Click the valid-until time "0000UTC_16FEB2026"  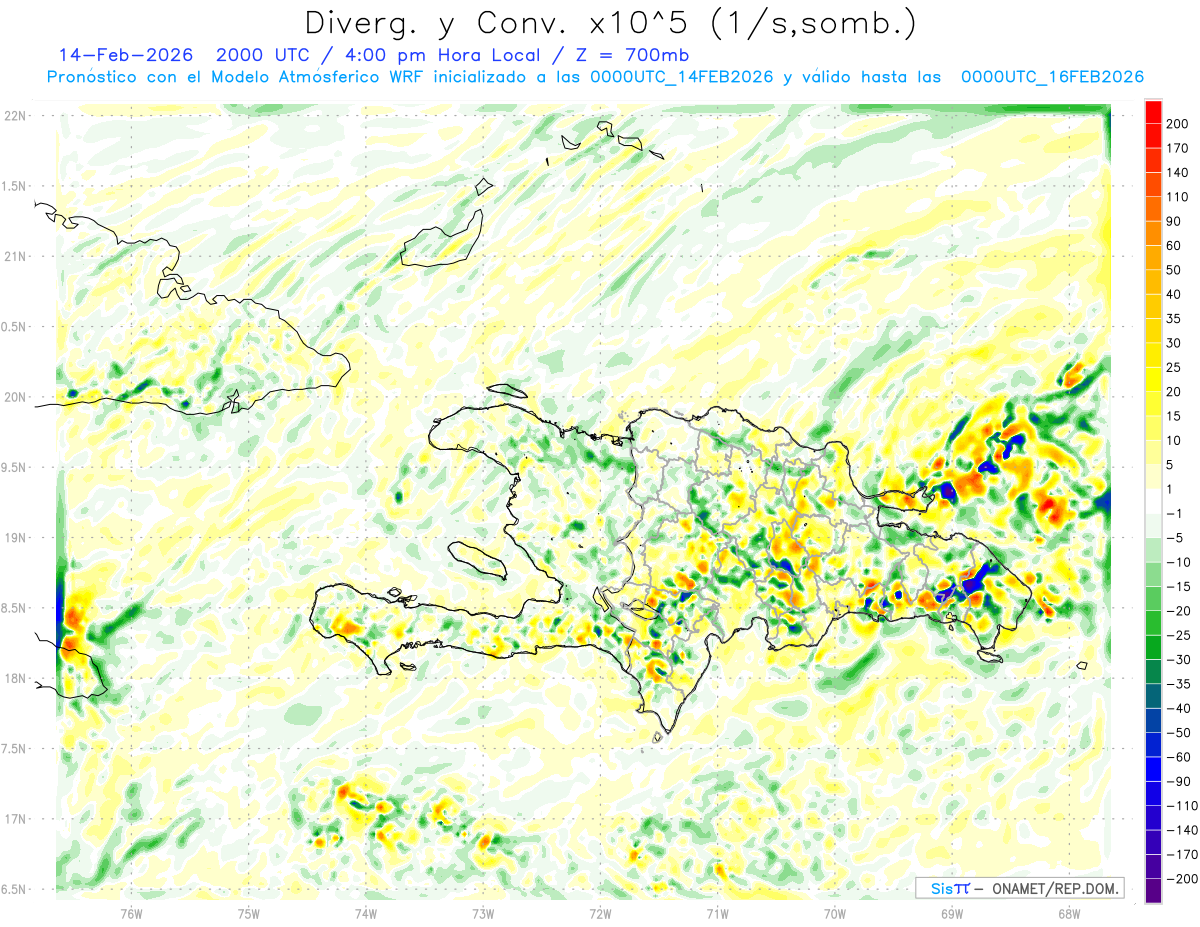(1052, 77)
